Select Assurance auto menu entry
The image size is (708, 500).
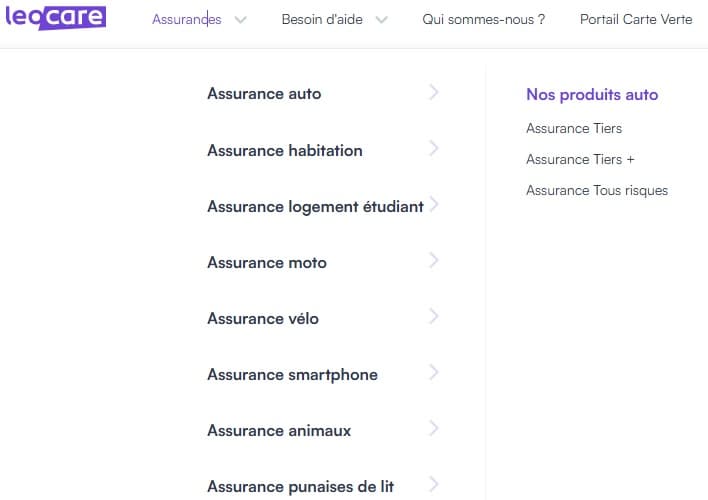[x=264, y=94]
